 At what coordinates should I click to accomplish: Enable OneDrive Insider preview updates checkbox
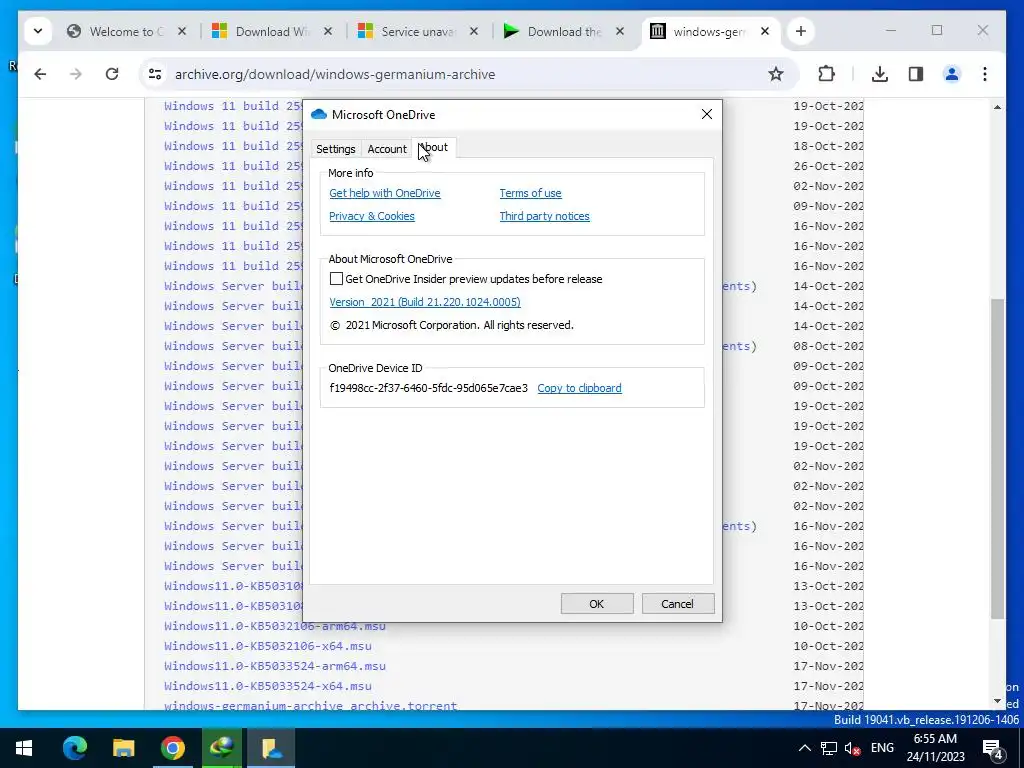click(x=336, y=279)
